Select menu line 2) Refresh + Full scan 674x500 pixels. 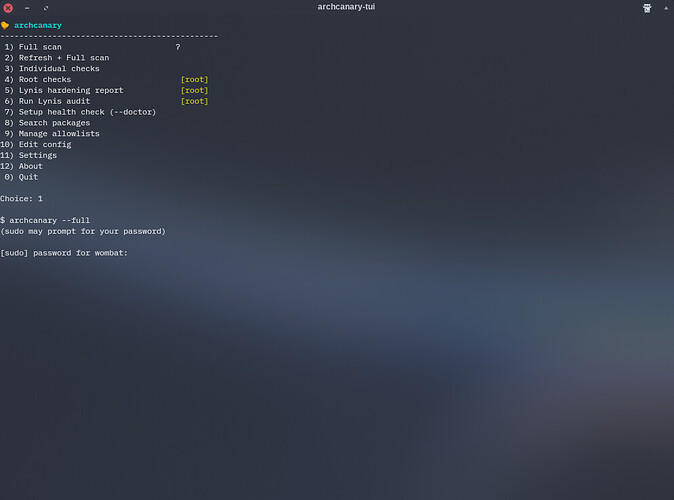[x=57, y=58]
